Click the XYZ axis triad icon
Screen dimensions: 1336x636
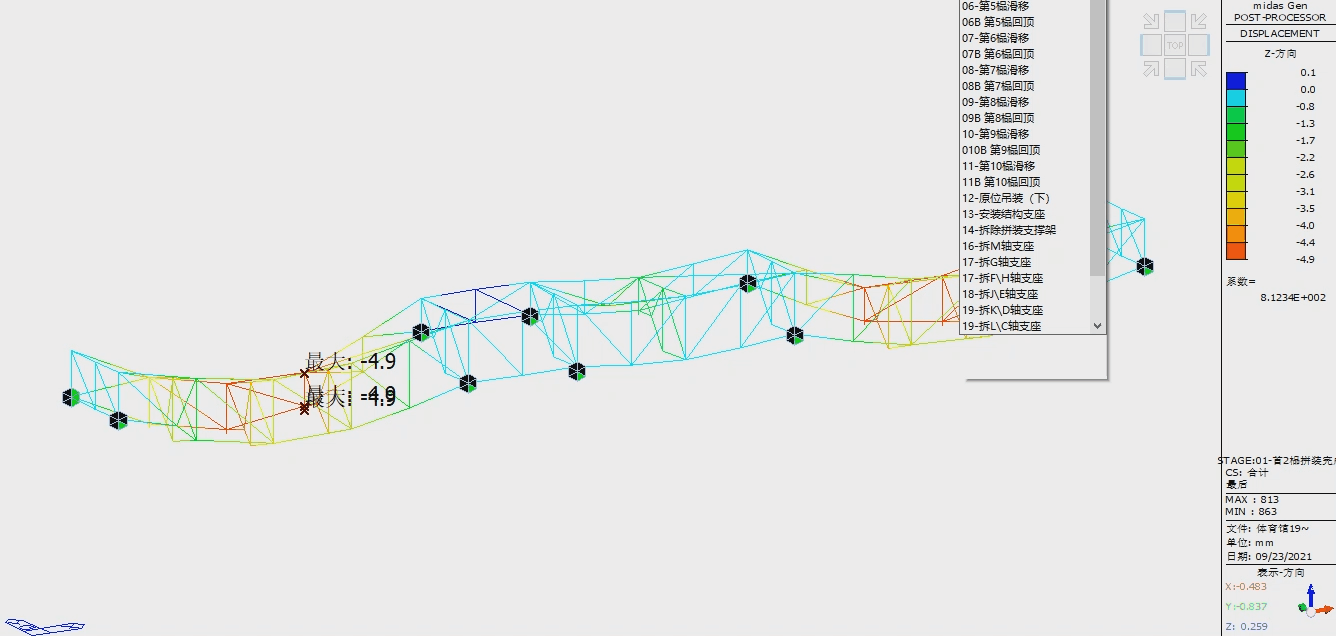(1310, 599)
